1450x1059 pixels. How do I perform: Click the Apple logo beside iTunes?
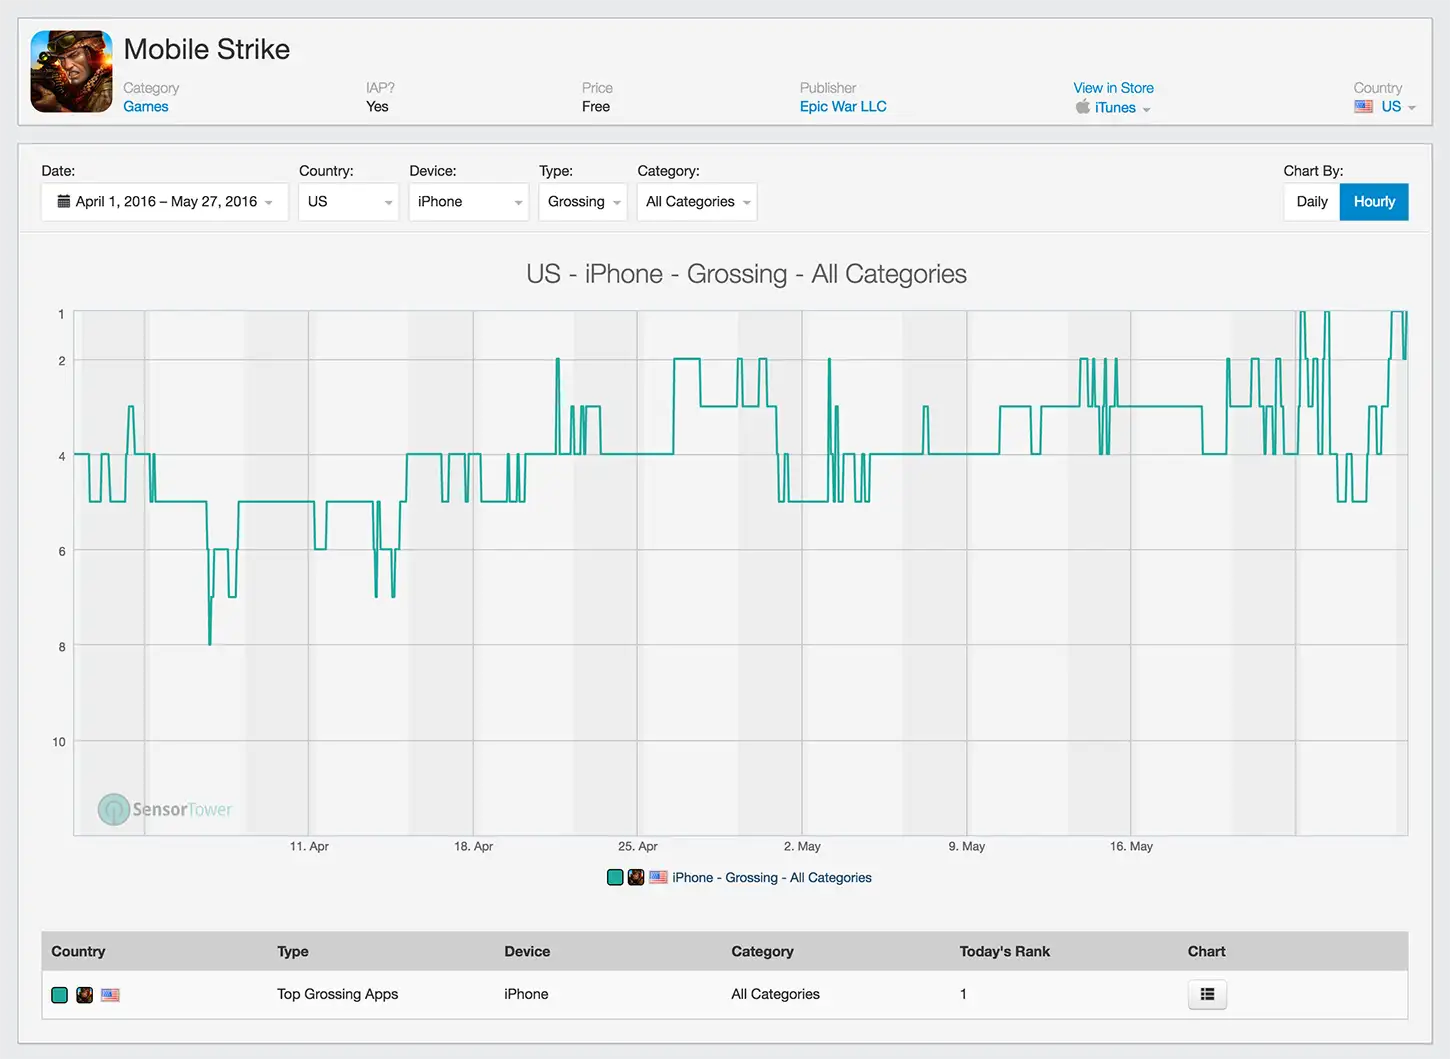coord(1083,107)
